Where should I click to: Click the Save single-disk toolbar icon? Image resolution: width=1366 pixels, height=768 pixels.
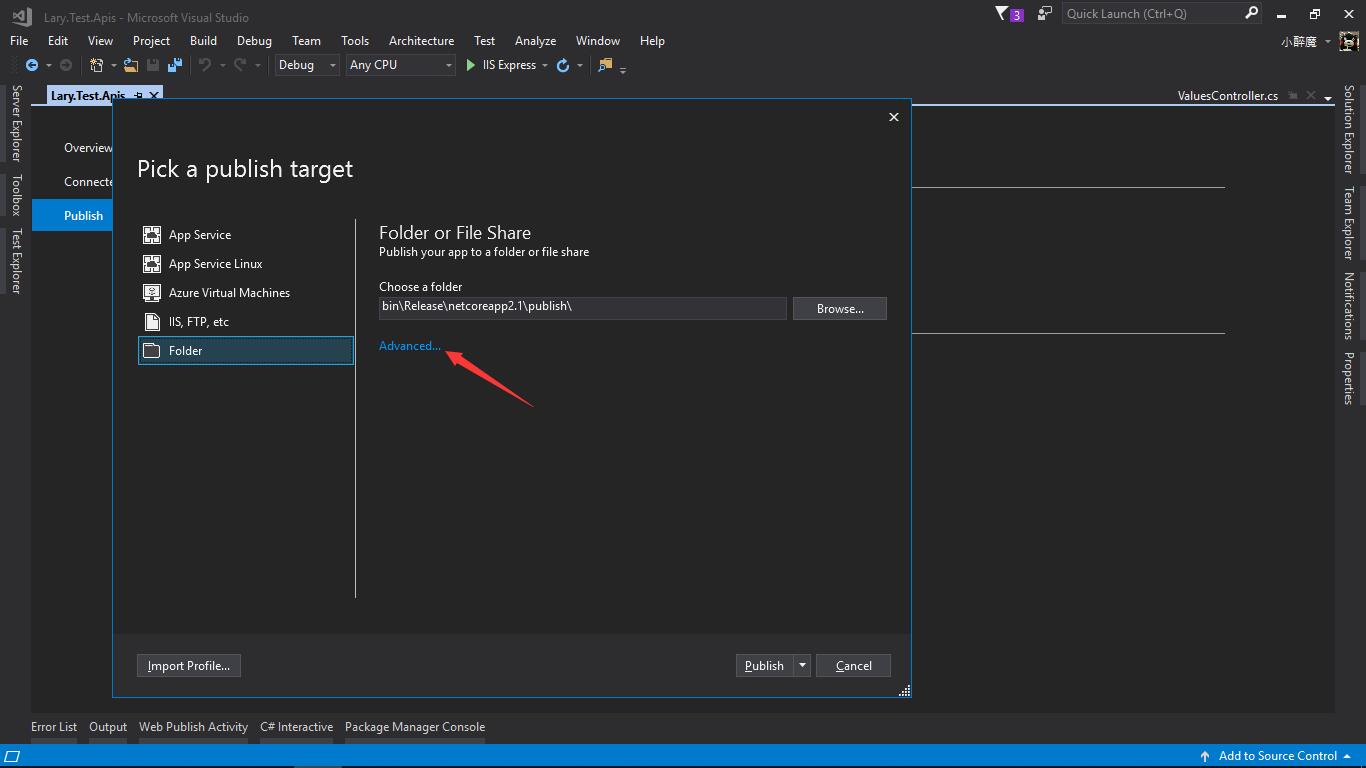pos(153,65)
